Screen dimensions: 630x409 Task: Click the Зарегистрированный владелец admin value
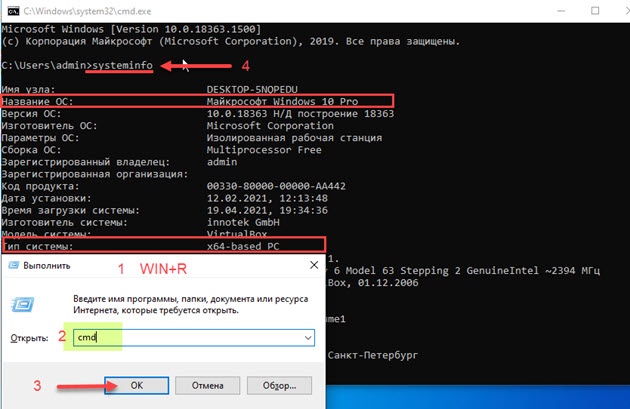(x=222, y=162)
